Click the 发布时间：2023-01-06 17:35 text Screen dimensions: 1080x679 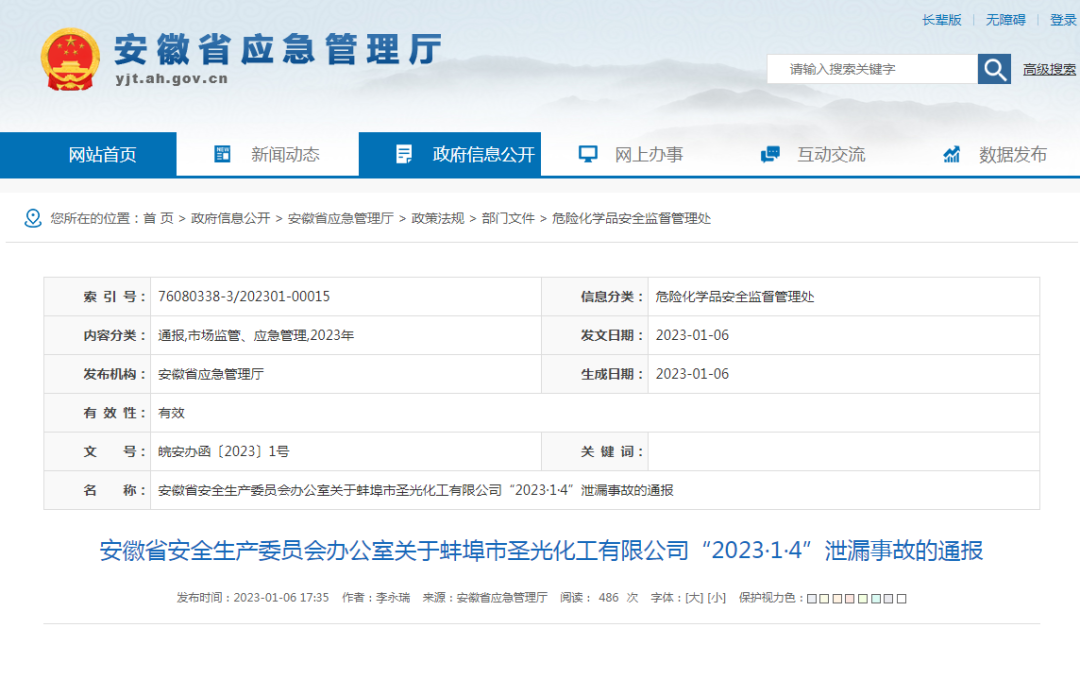pyautogui.click(x=253, y=598)
